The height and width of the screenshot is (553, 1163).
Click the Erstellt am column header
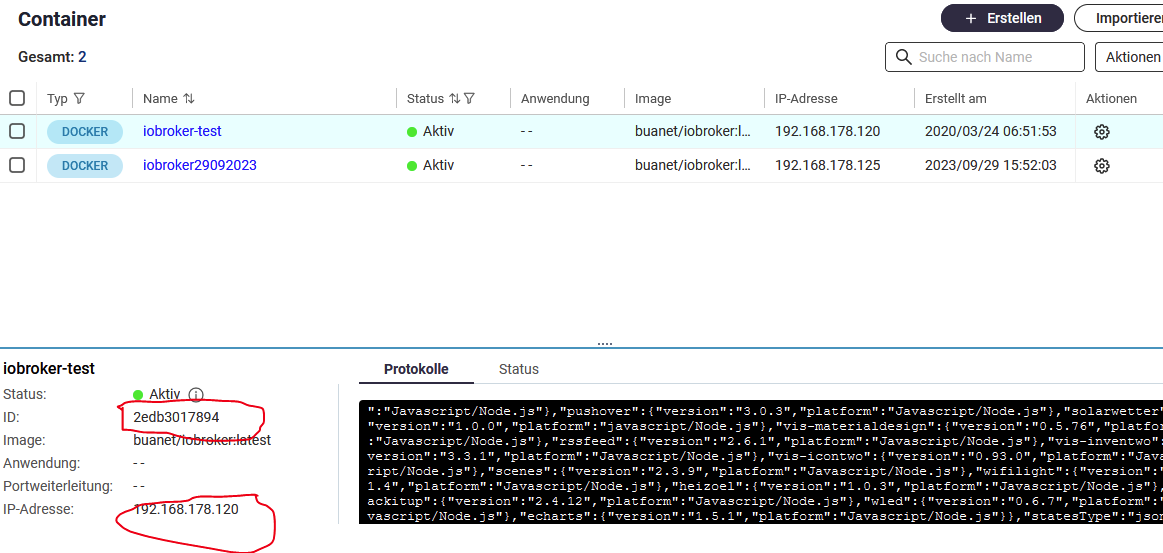(955, 99)
